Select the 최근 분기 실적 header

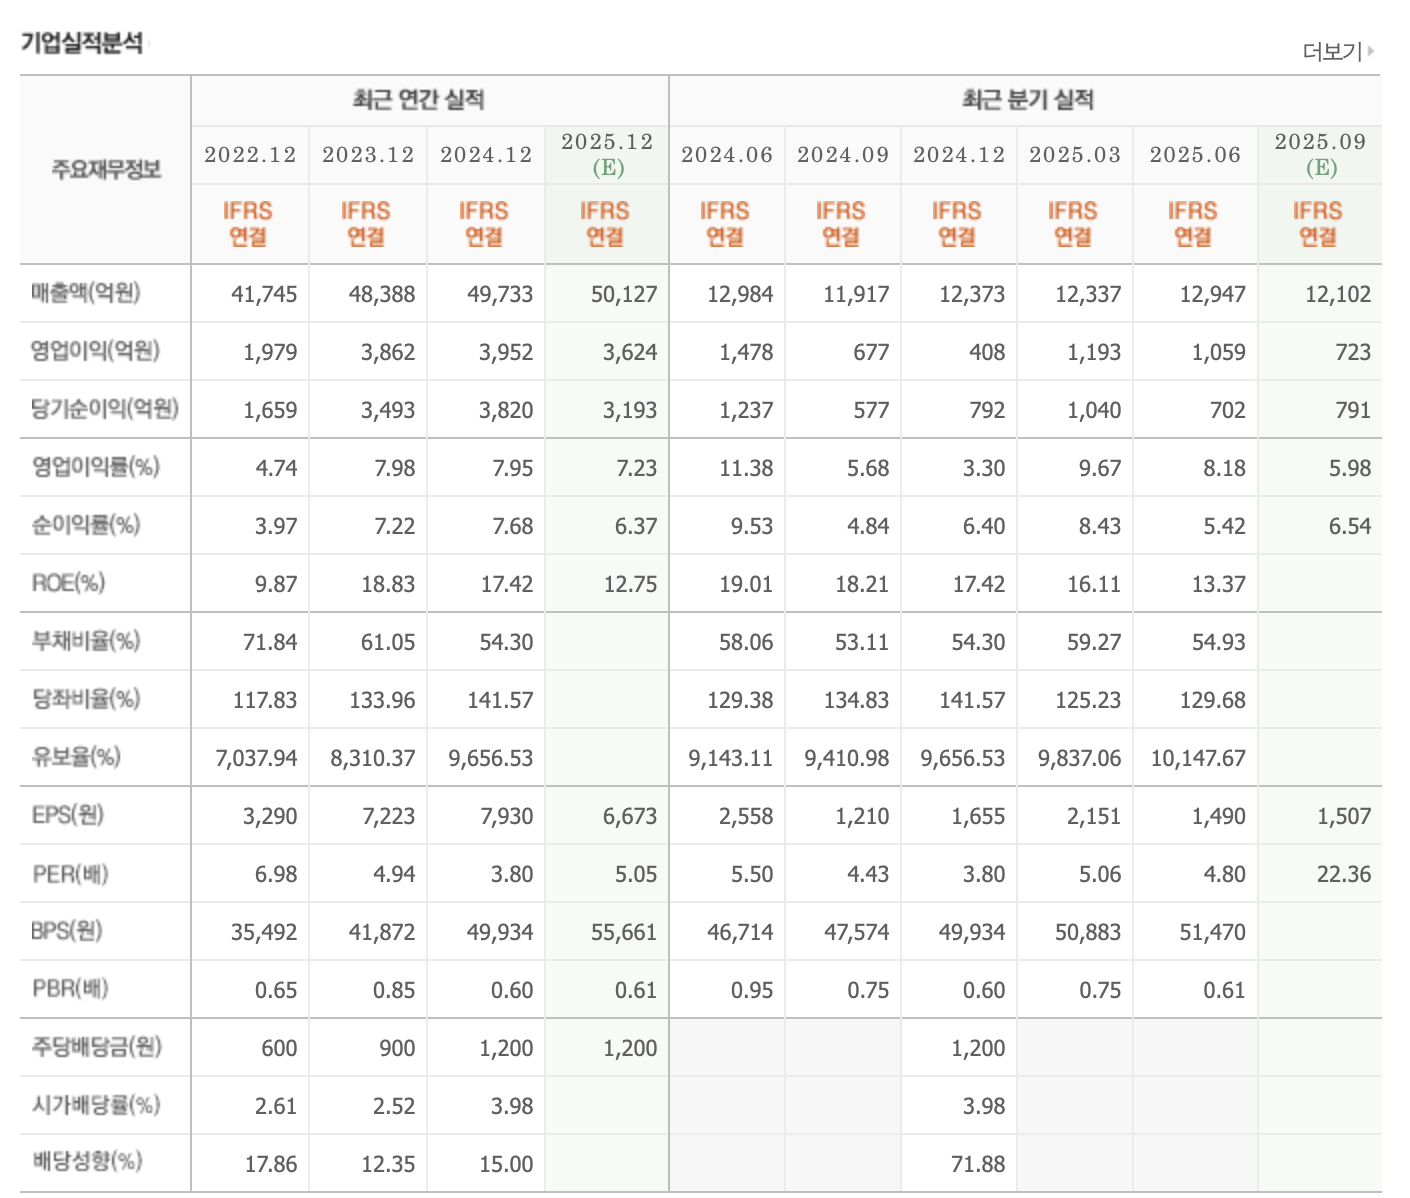pos(1027,100)
